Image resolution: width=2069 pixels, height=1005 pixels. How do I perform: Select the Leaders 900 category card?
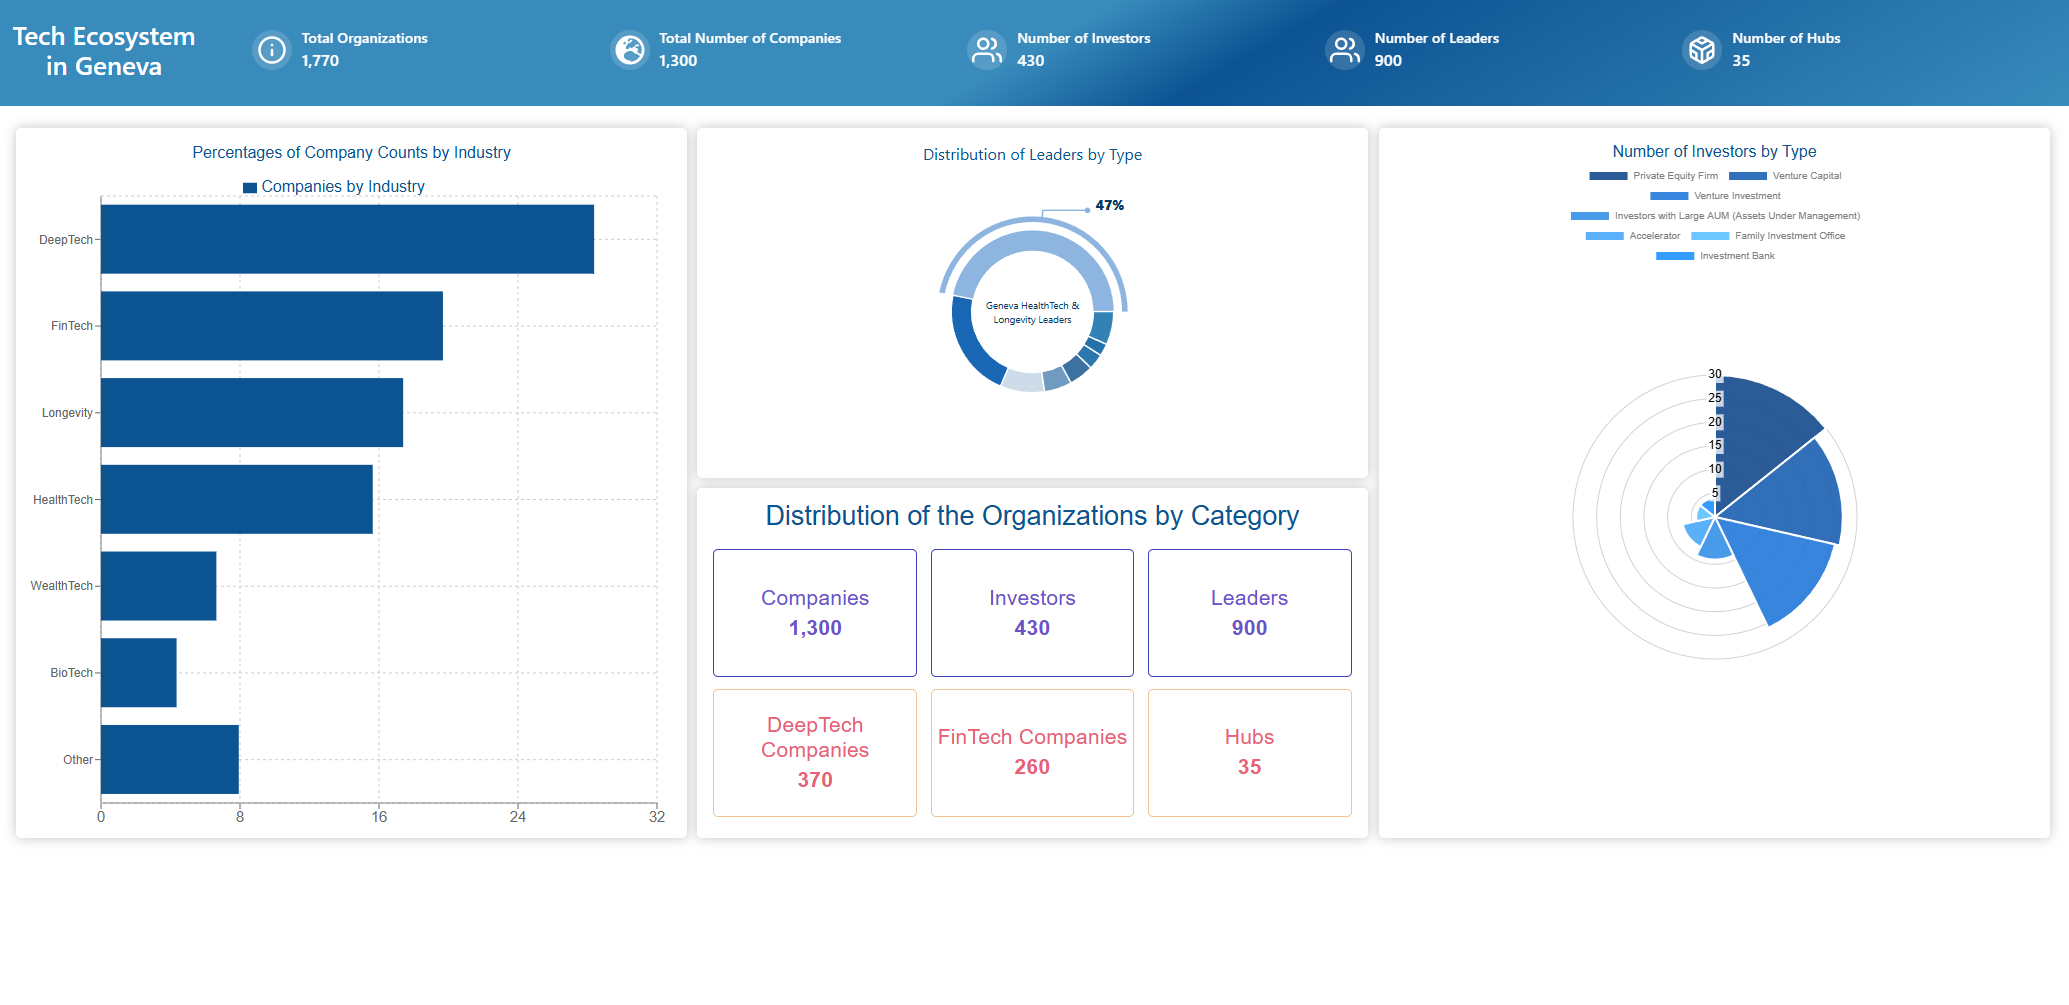pyautogui.click(x=1249, y=613)
